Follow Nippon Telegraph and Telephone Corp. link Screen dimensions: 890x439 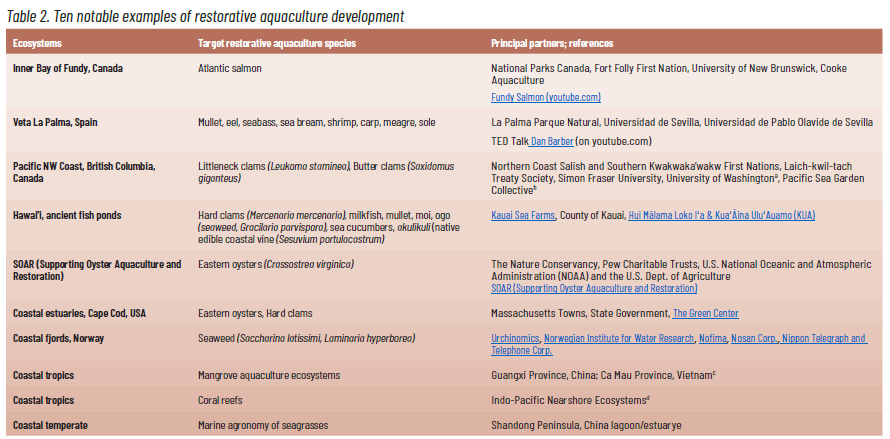pyautogui.click(x=824, y=338)
